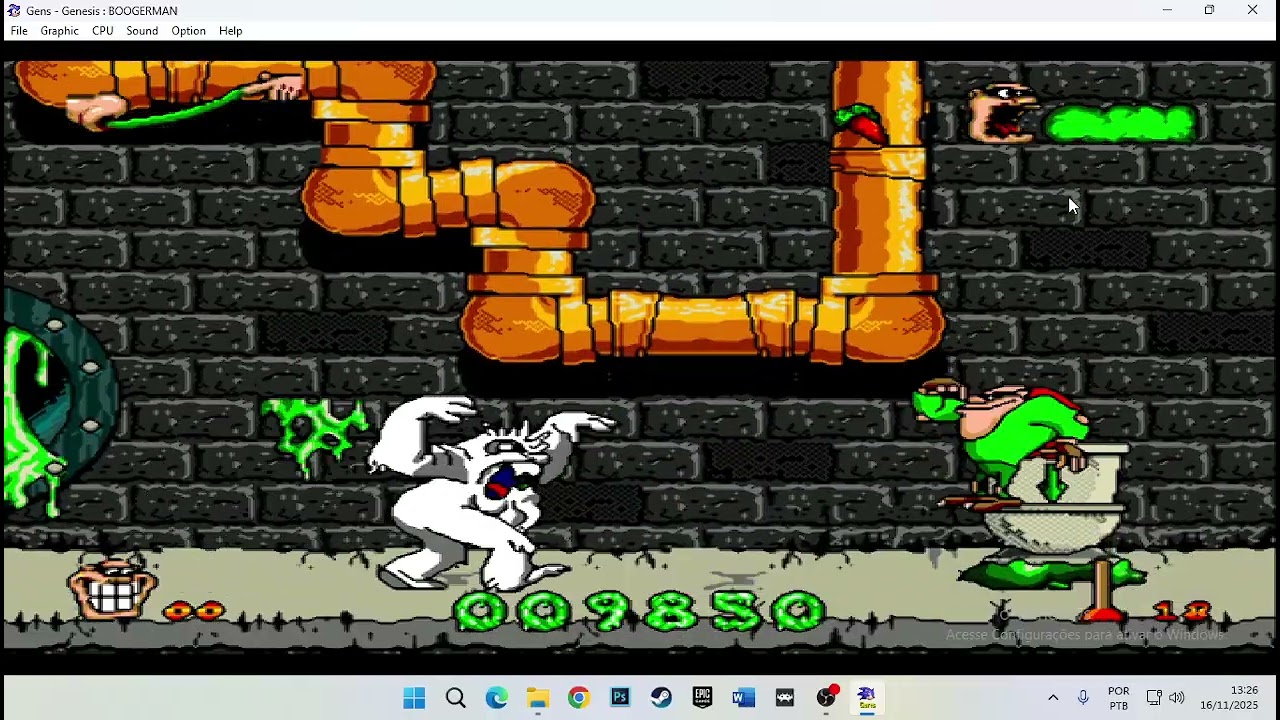This screenshot has height=720, width=1280.
Task: Close the Gens emulator window
Action: (1252, 10)
